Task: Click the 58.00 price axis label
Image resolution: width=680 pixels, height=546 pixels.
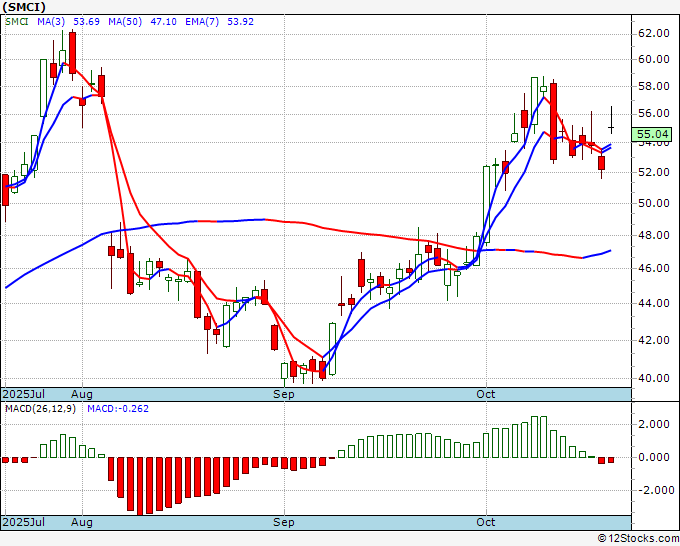Action: click(x=654, y=86)
